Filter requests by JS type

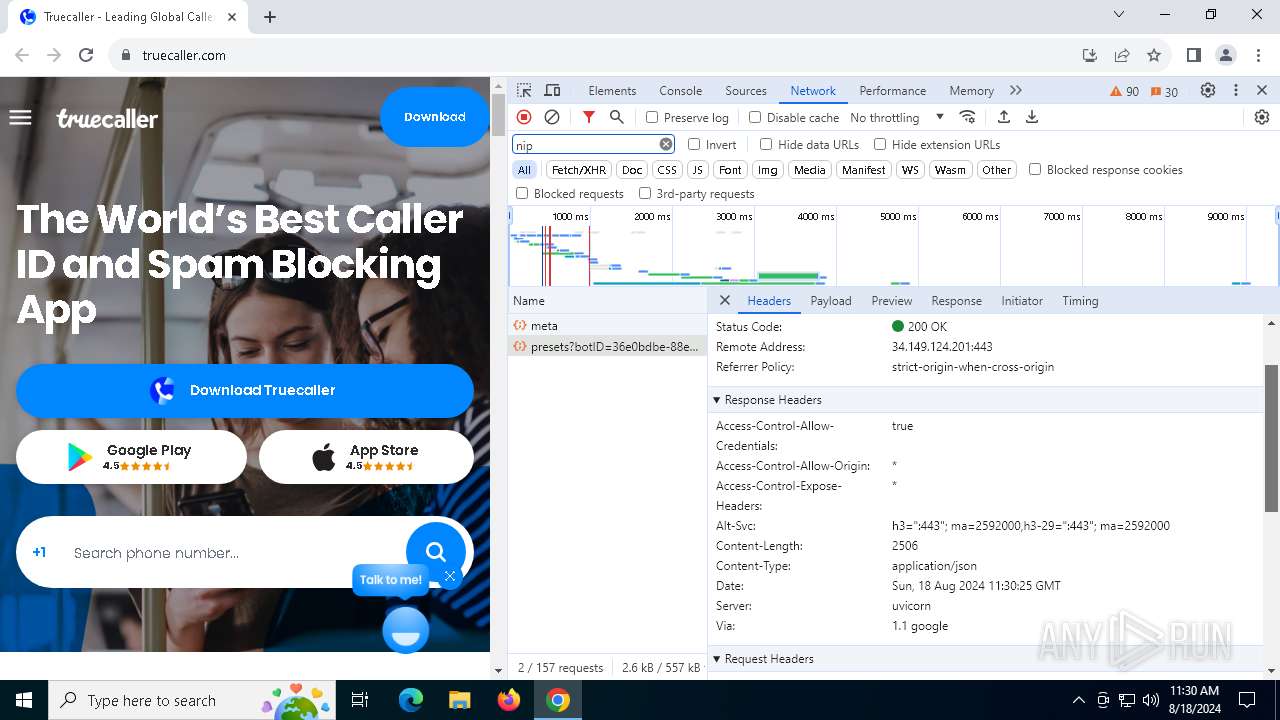(698, 169)
